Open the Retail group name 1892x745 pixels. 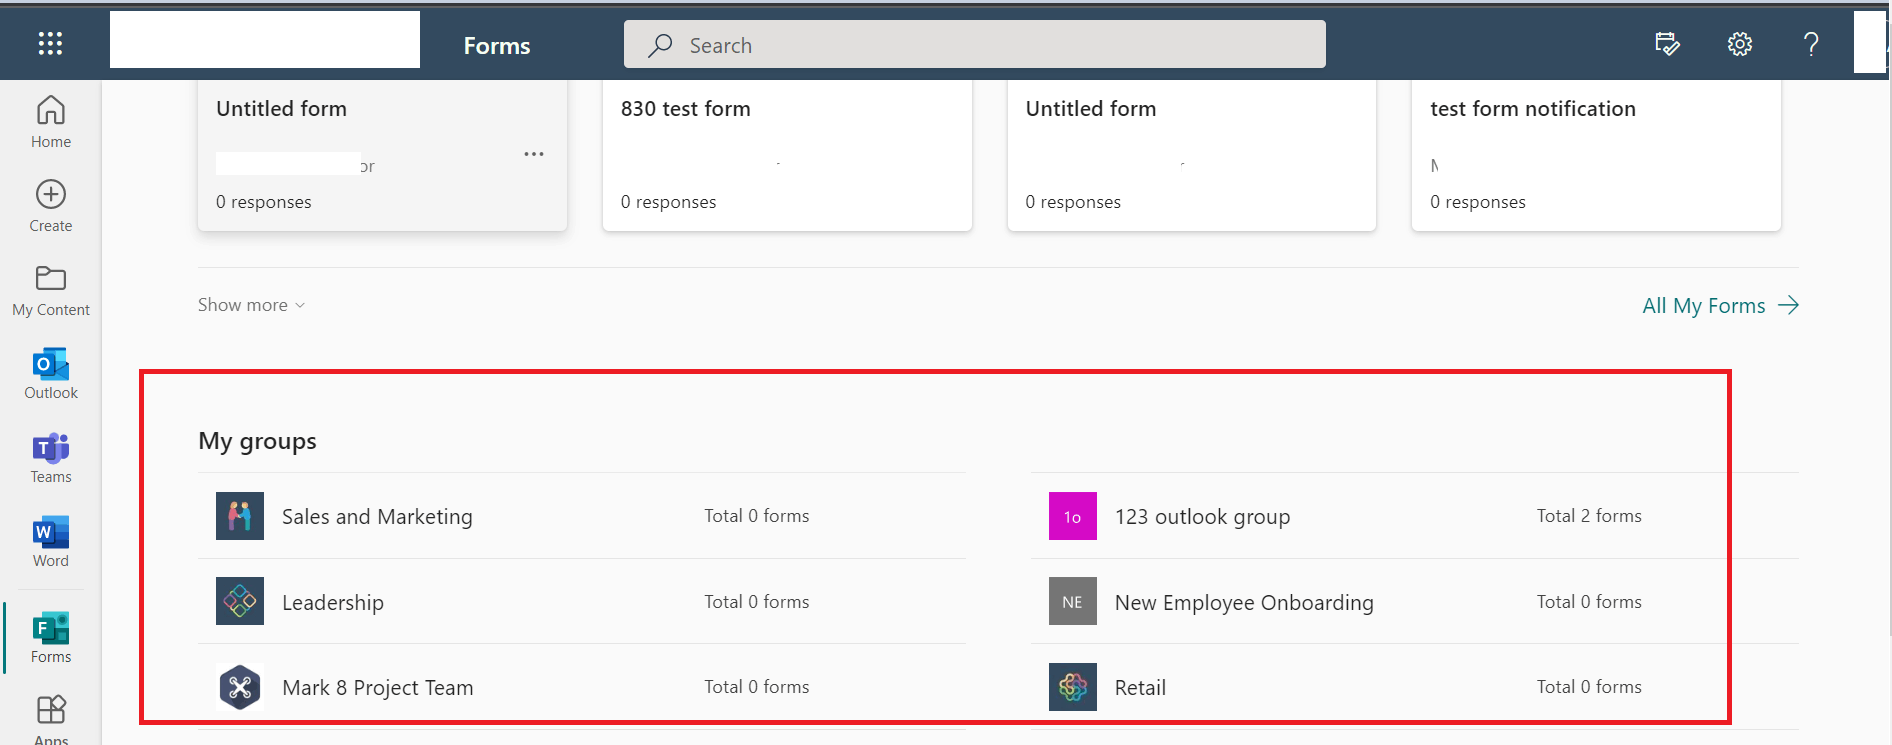1140,688
